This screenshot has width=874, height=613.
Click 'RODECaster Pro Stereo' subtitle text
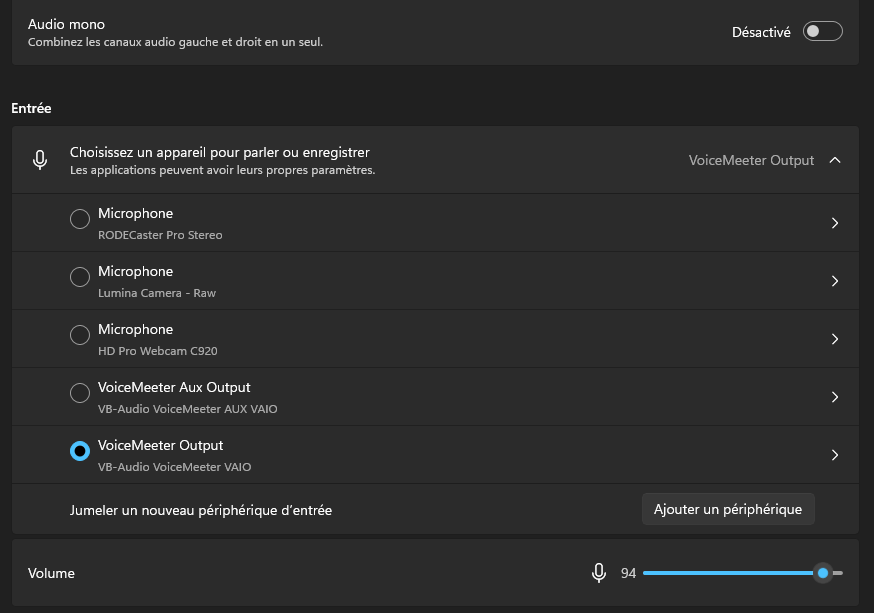tap(160, 235)
